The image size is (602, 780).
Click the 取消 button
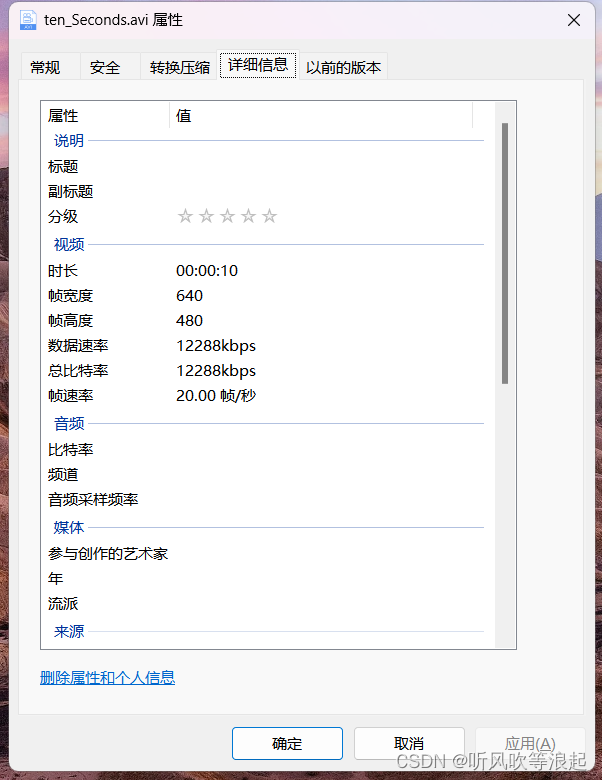point(409,744)
